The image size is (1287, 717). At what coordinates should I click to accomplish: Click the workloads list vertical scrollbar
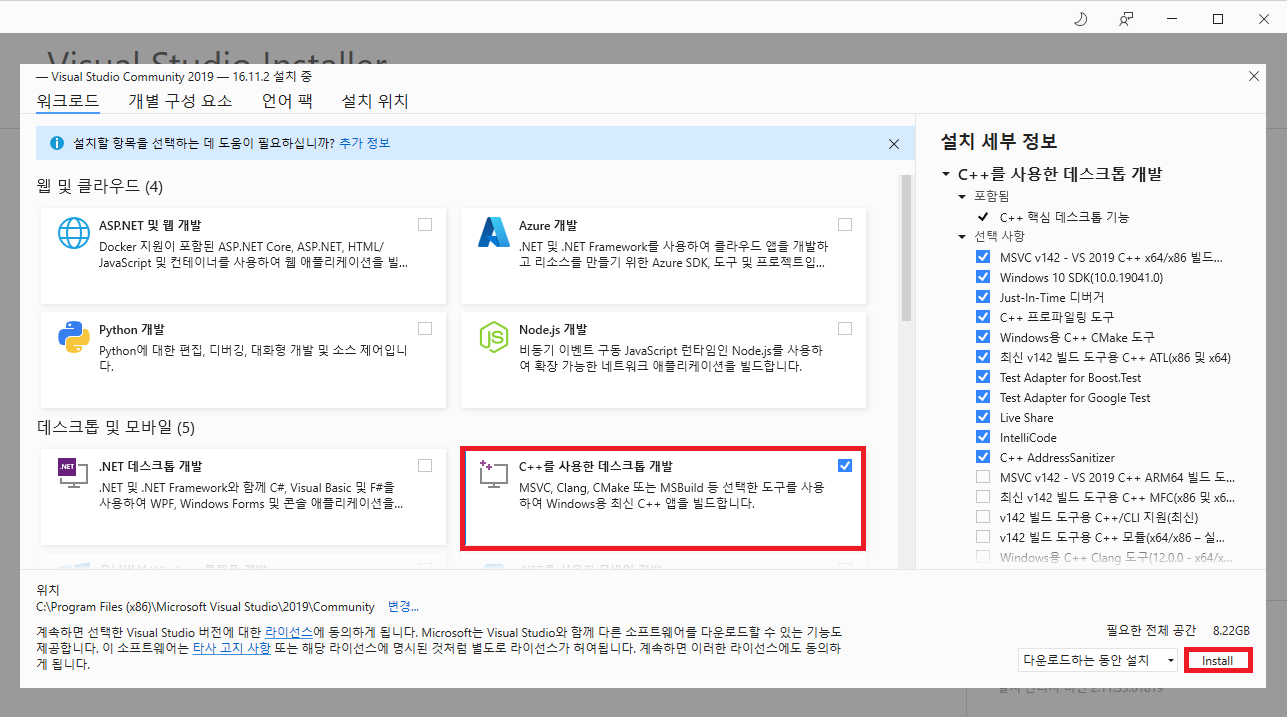tap(907, 248)
